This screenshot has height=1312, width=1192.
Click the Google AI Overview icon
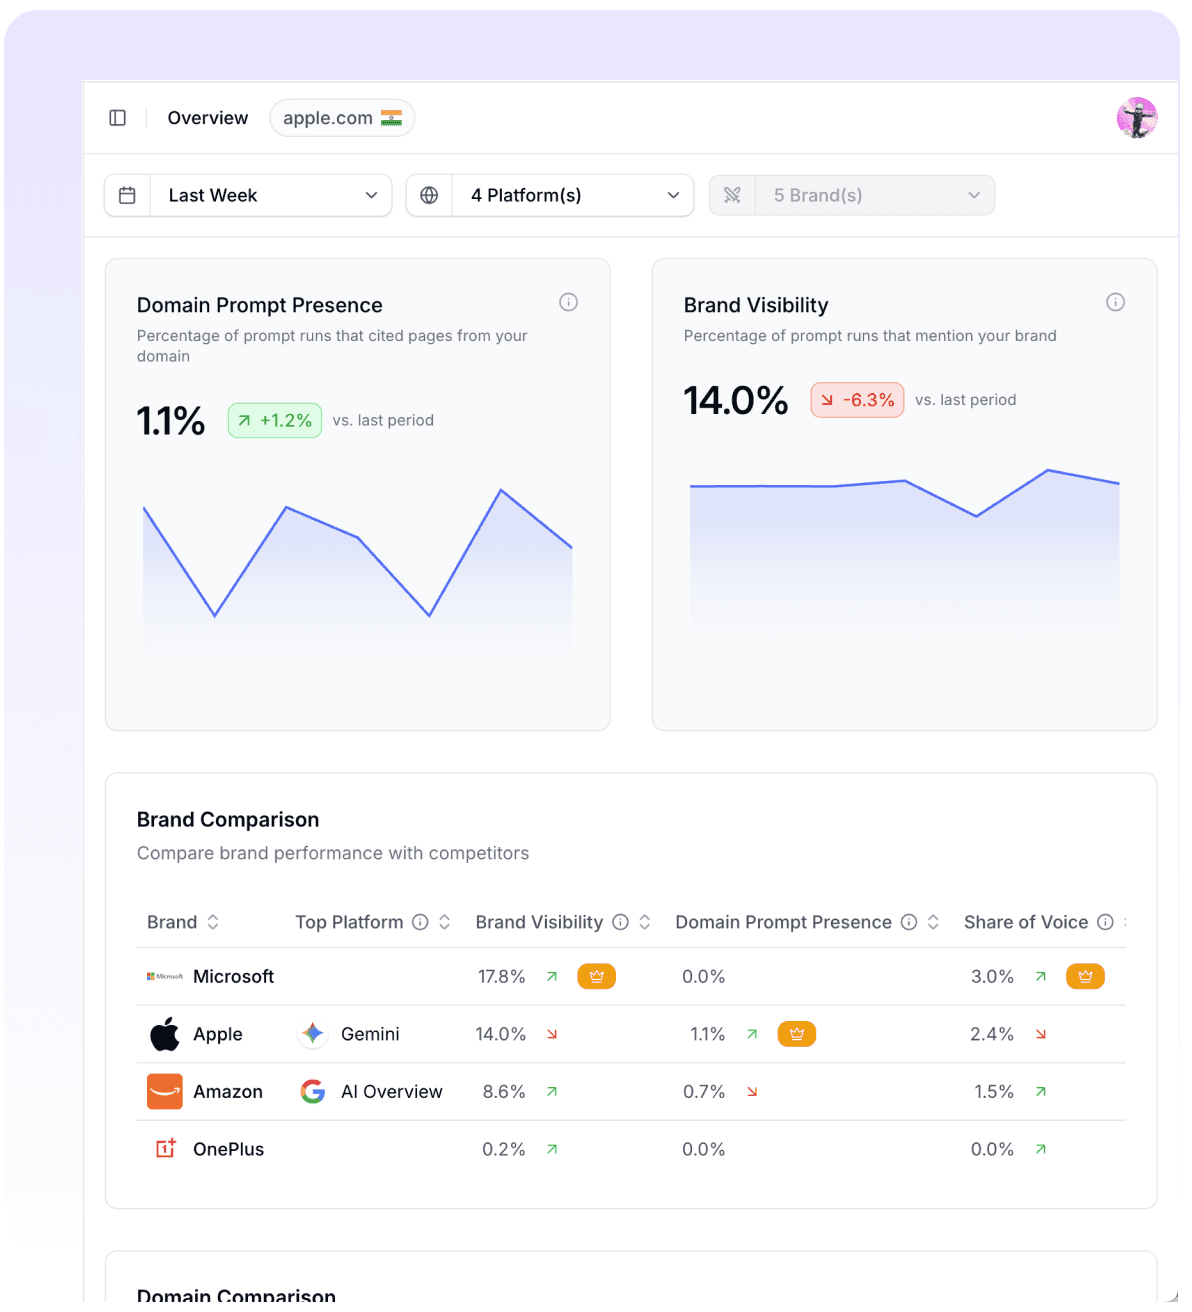313,1092
